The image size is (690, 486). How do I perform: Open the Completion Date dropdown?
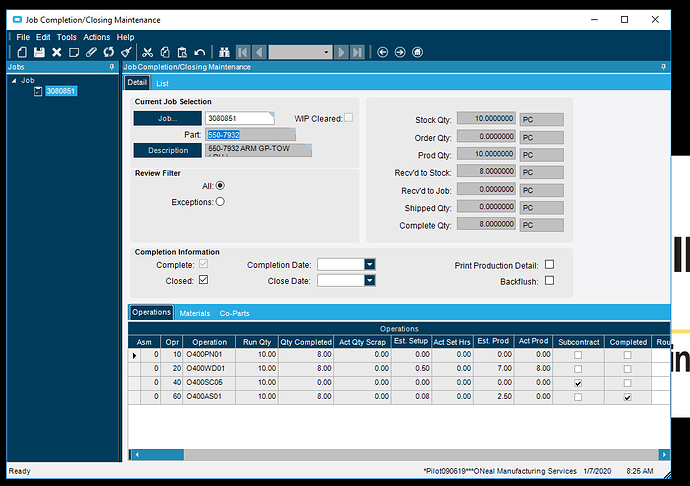[x=369, y=265]
